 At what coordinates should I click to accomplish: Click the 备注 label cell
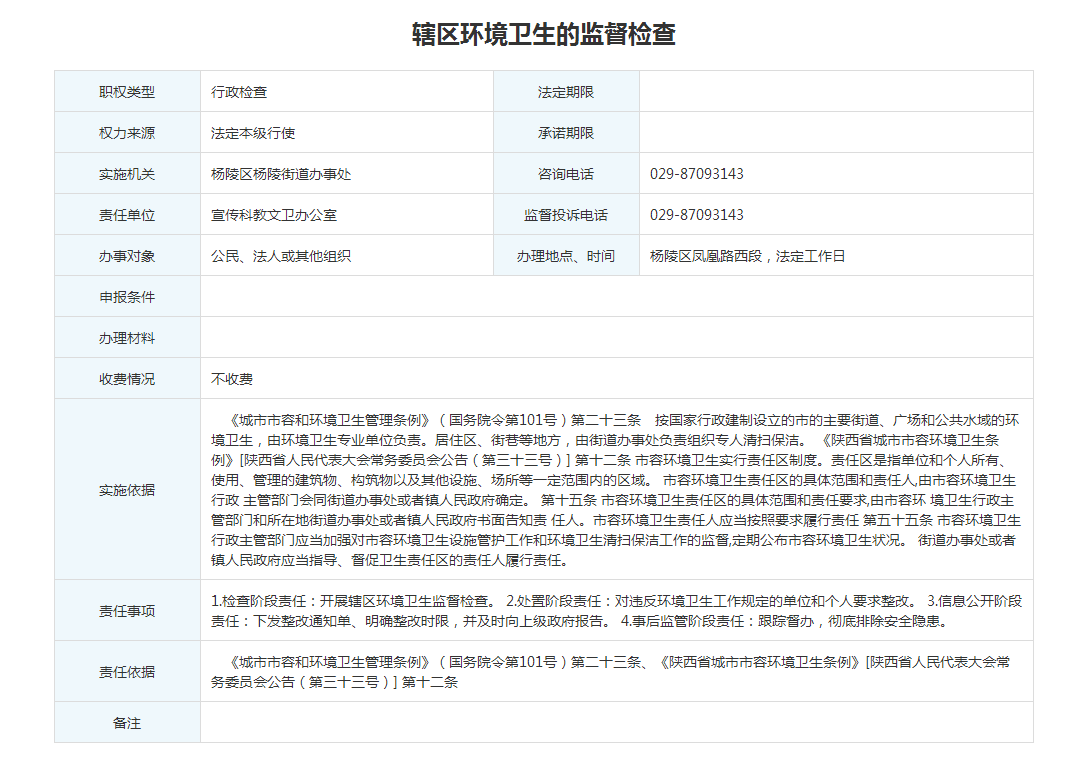127,722
